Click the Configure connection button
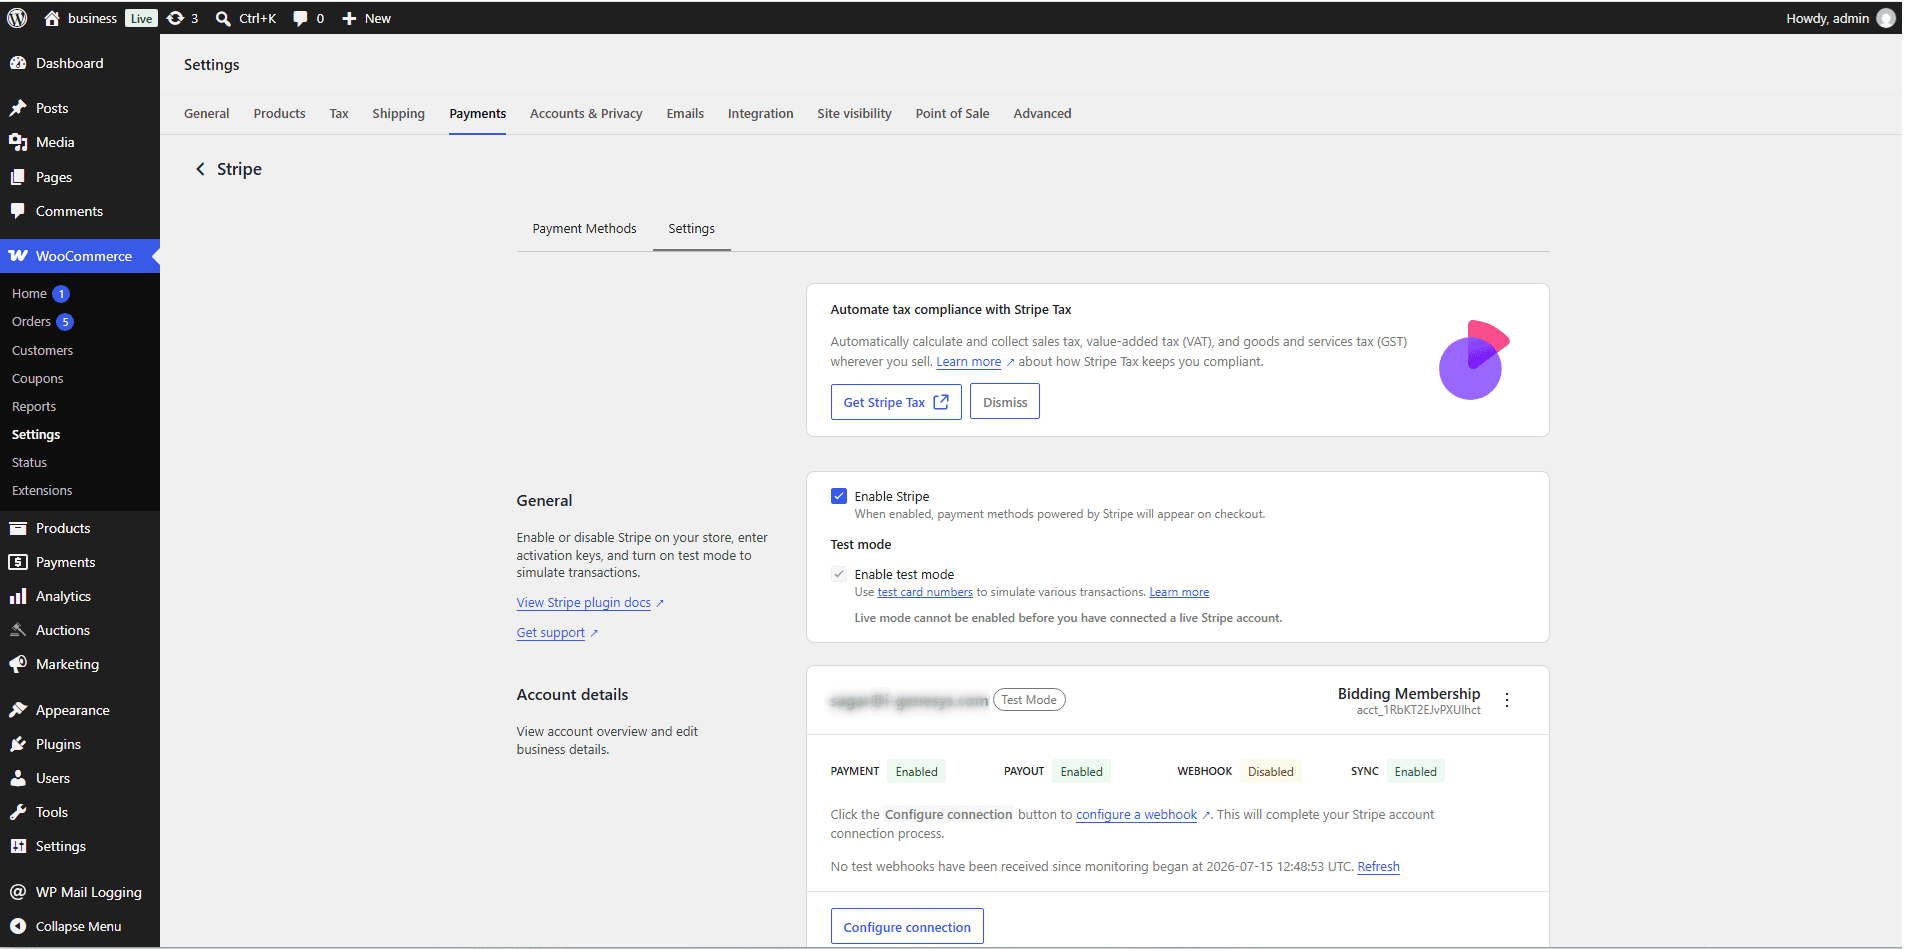 tap(907, 927)
